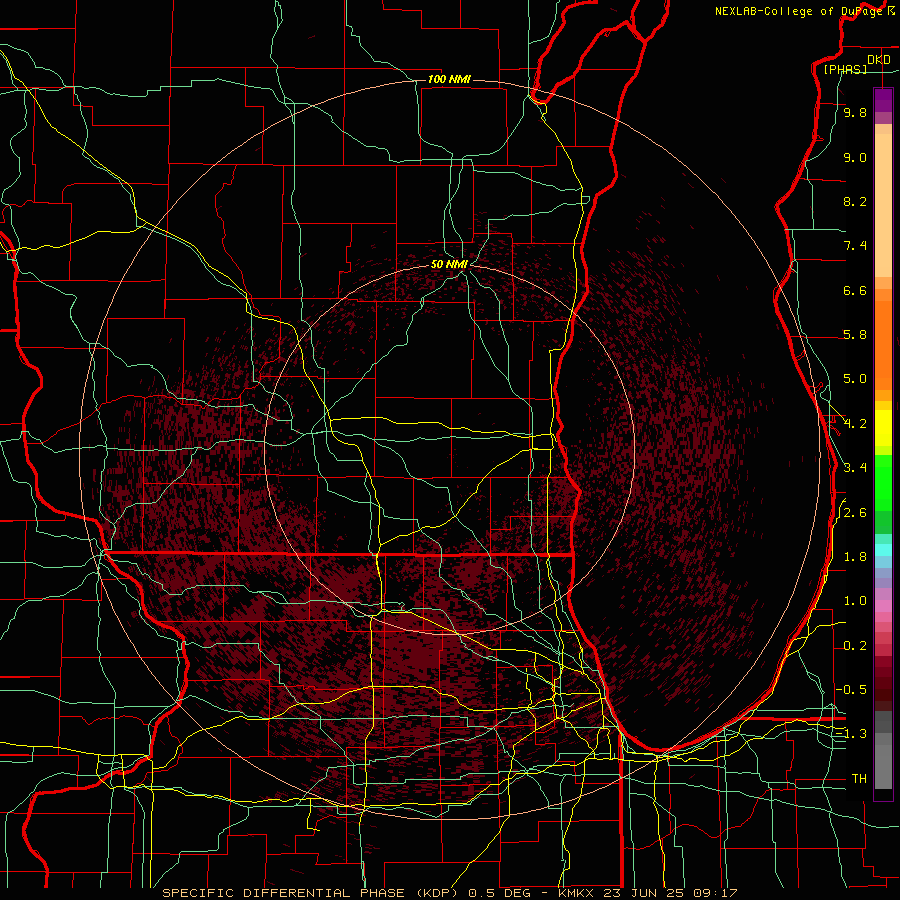This screenshot has height=900, width=900.
Task: Pick the pink segment of the color bar
Action: coord(883,606)
